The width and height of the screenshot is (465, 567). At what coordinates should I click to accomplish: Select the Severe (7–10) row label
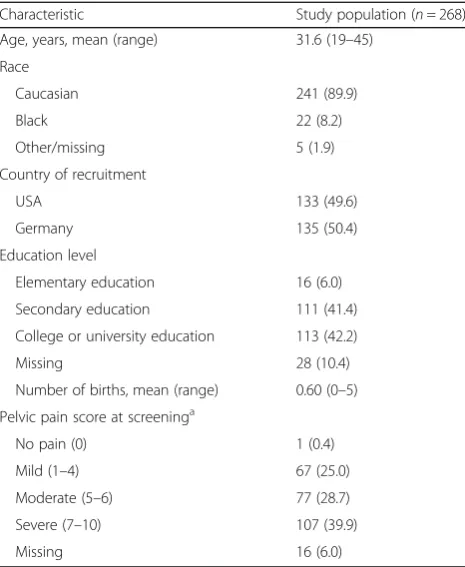pos(58,525)
